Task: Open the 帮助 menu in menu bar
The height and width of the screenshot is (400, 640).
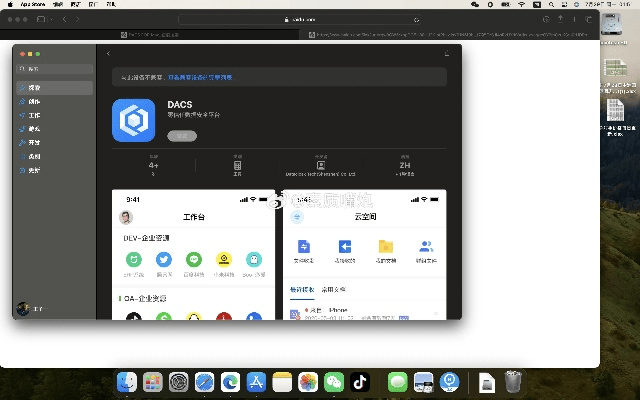Action: (x=111, y=4)
